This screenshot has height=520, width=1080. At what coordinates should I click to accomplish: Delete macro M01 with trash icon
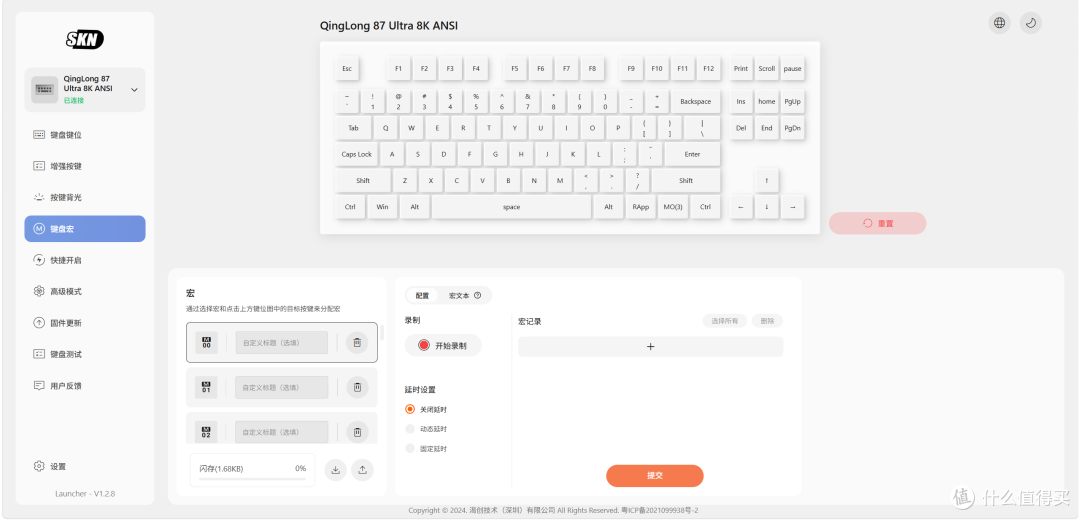click(357, 387)
